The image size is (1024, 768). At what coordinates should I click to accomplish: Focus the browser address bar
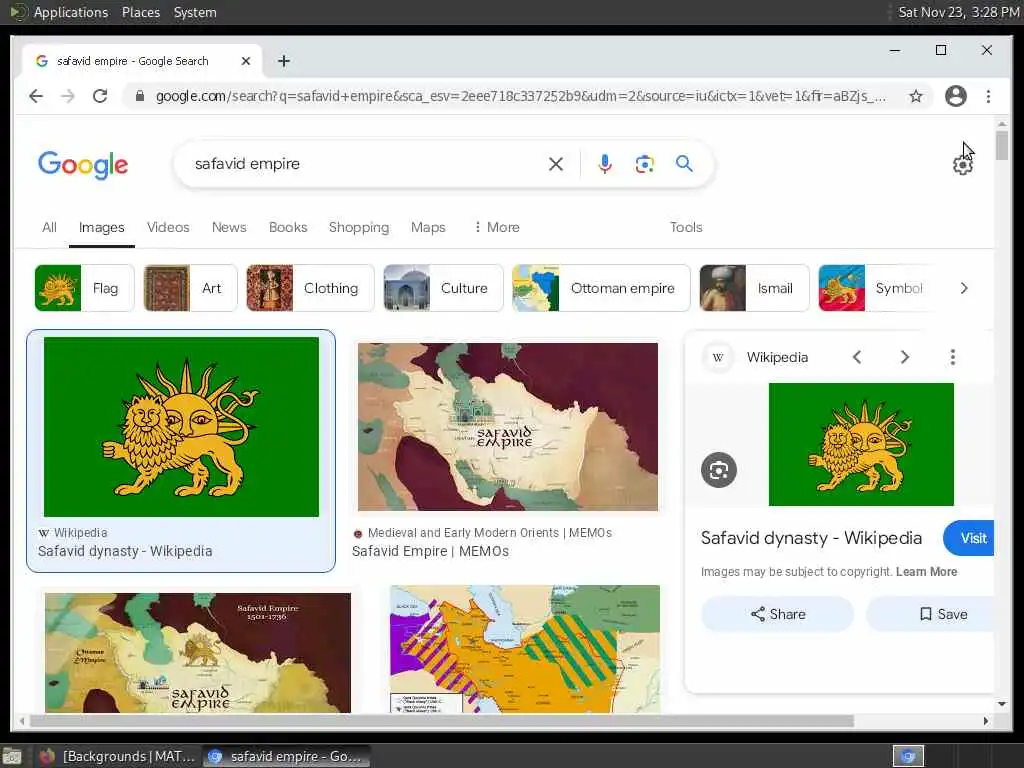520,96
